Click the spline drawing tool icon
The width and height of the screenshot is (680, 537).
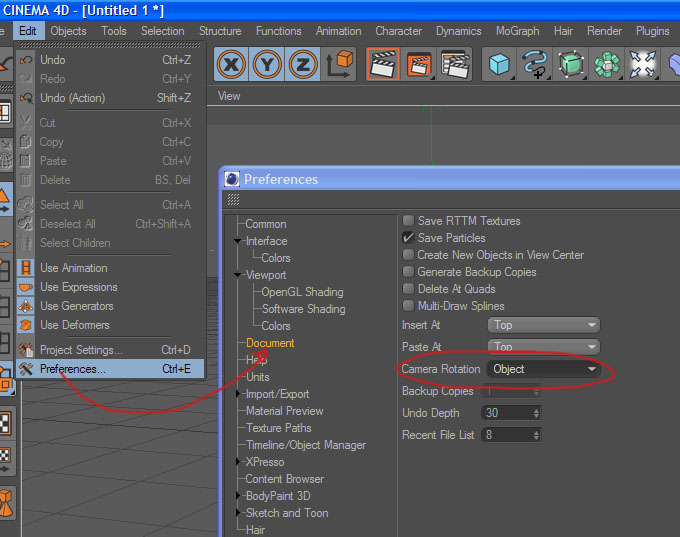tap(535, 65)
